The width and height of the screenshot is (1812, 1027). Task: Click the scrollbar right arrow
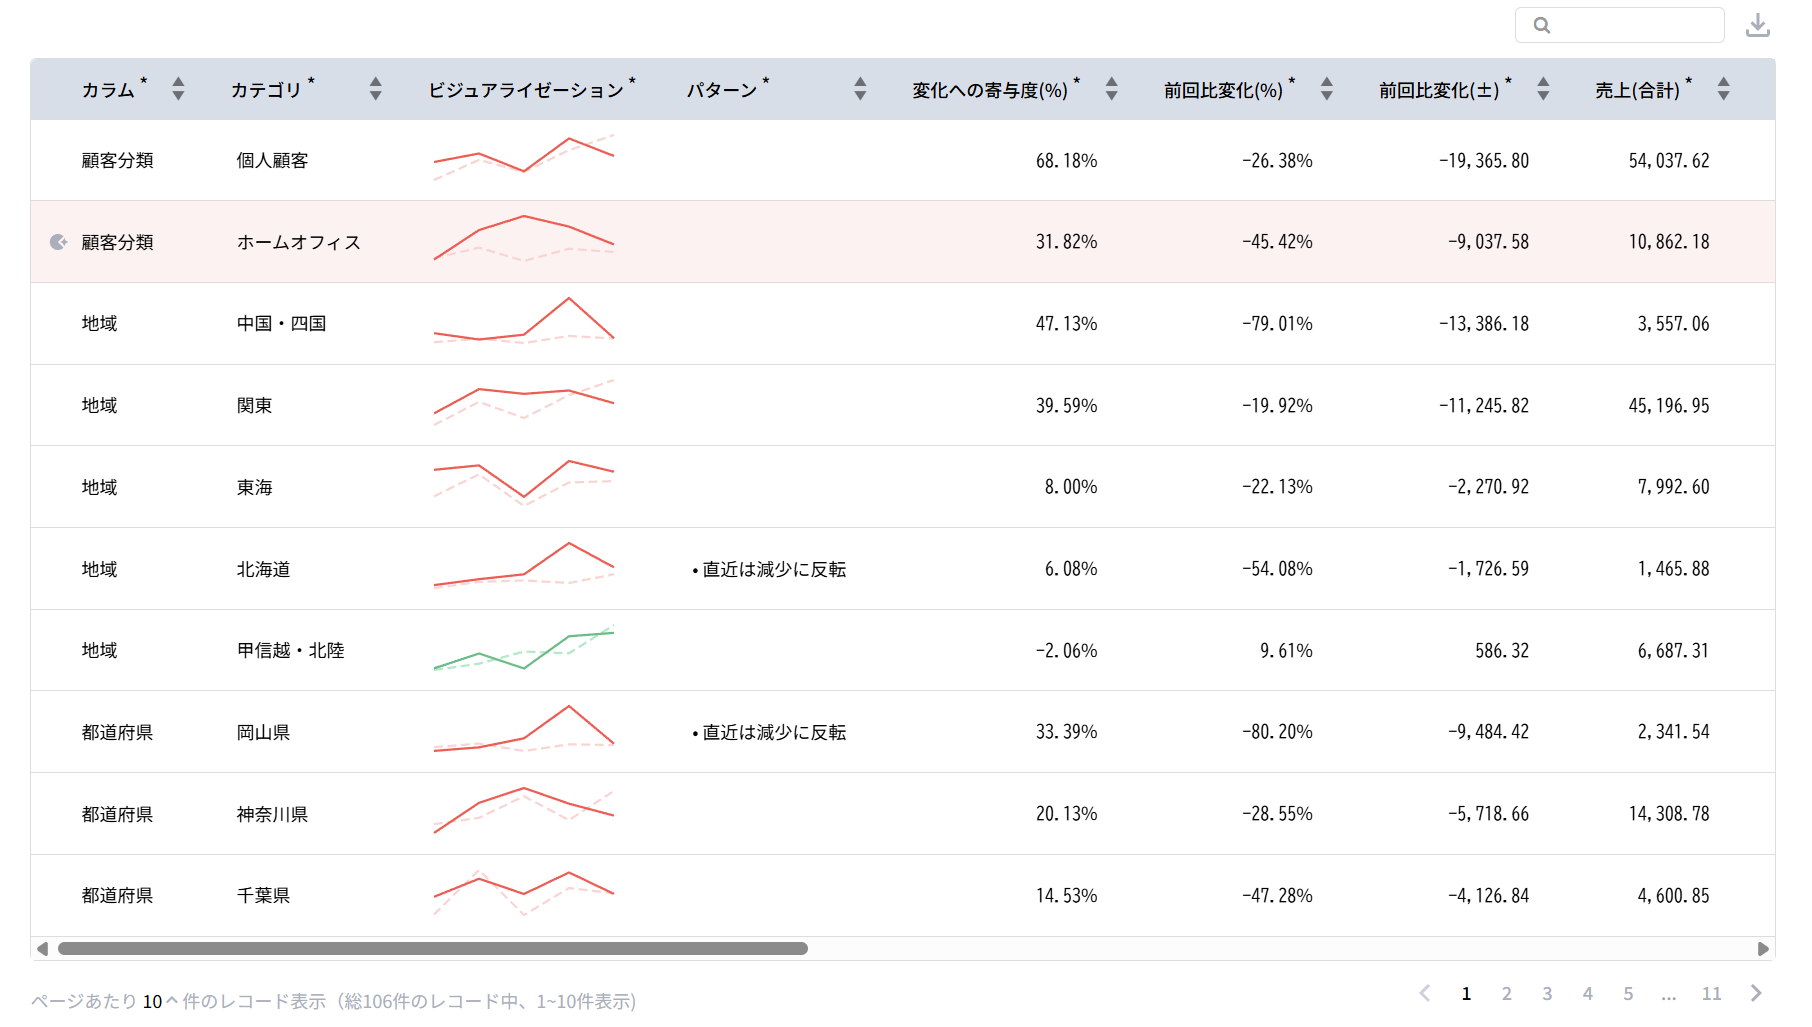coord(1763,948)
